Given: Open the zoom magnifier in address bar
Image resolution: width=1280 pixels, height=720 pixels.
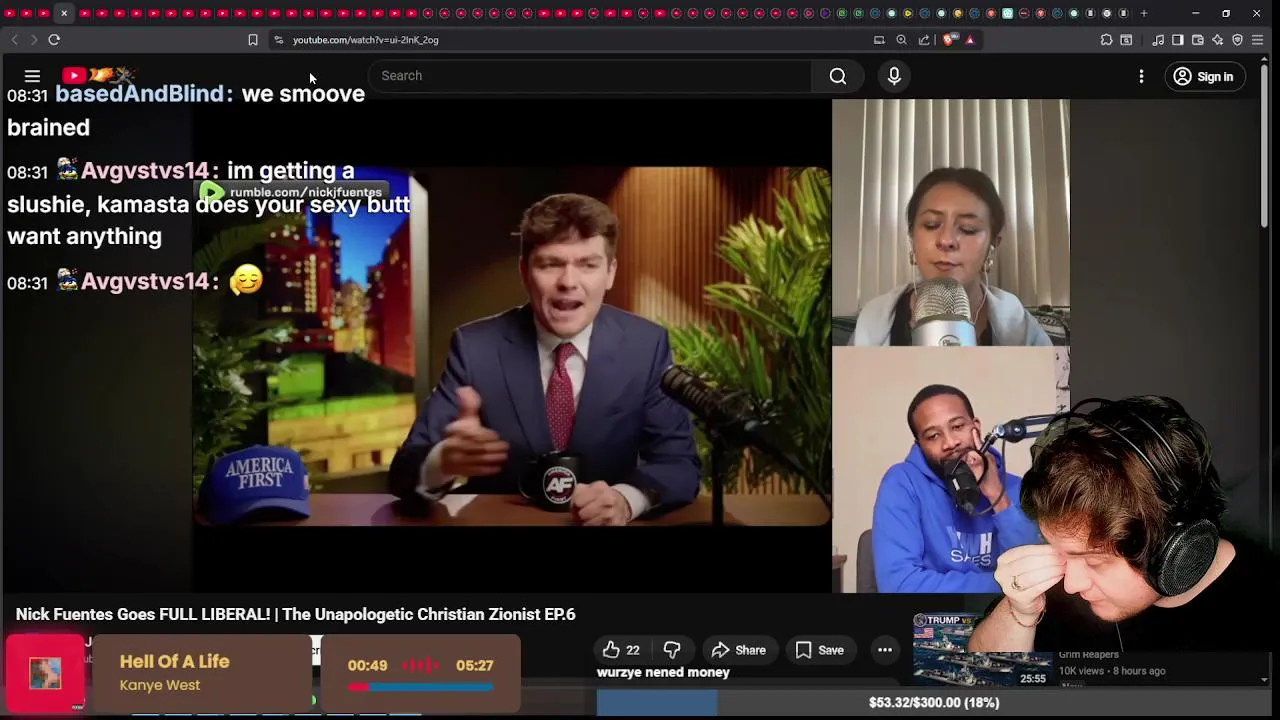Looking at the screenshot, I should coord(901,40).
